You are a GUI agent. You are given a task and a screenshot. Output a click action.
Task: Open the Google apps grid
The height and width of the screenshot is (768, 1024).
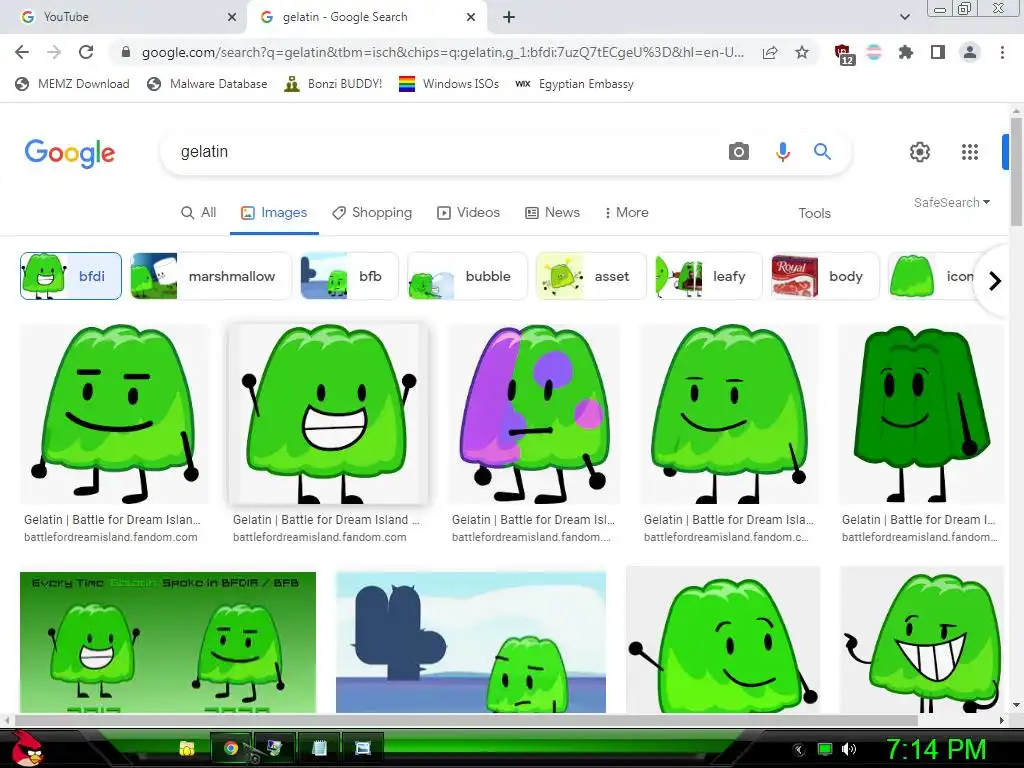click(x=970, y=152)
